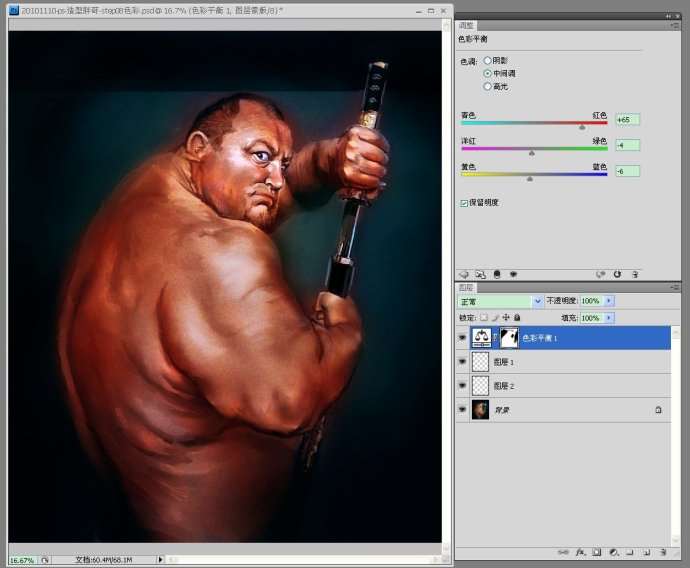The height and width of the screenshot is (568, 690).
Task: Select the 中间调 midtones radio button
Action: (487, 73)
